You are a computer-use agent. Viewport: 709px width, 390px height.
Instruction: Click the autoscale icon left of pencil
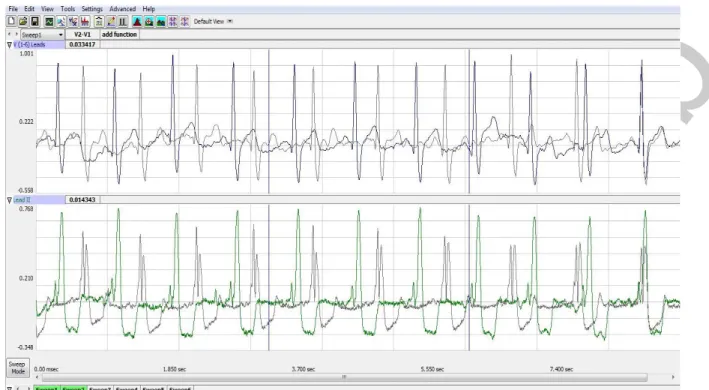(99, 21)
